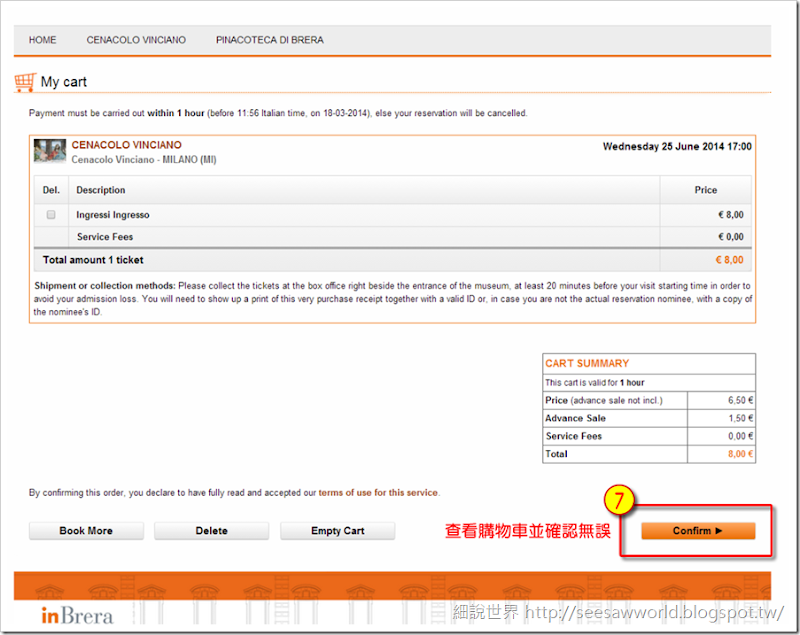Click the Total label in the cart summary
800x635 pixels.
click(556, 454)
